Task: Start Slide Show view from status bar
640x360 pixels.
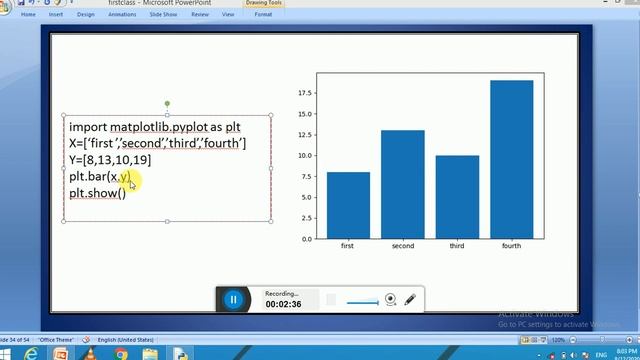Action: [x=543, y=340]
